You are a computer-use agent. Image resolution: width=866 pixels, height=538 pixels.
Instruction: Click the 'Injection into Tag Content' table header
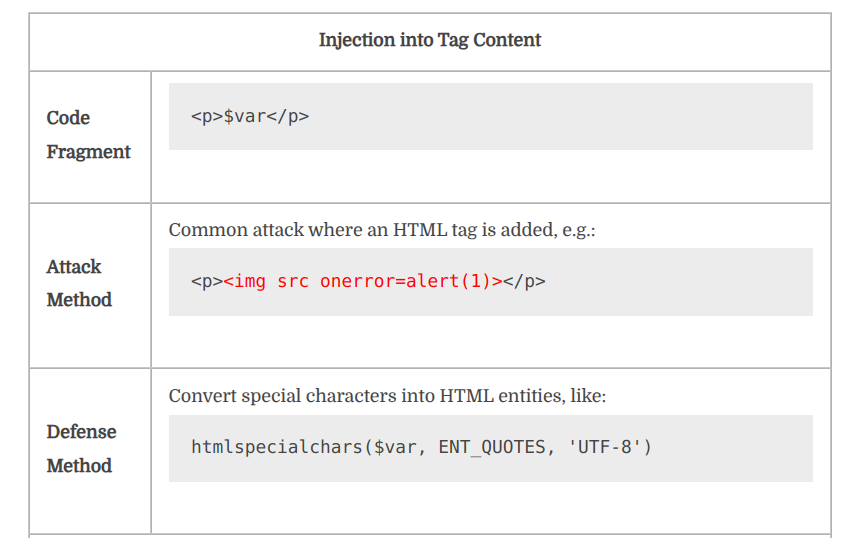point(430,40)
